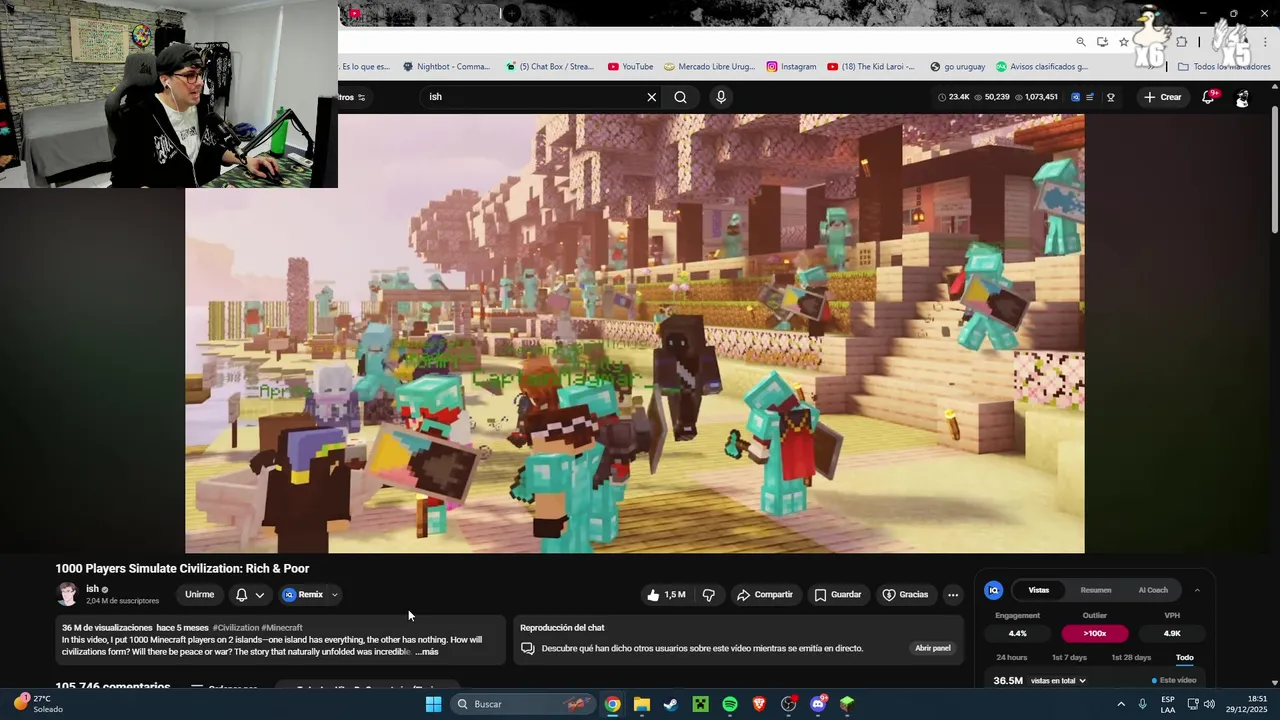Select the 24 hours range tab
Viewport: 1280px width, 720px height.
pyautogui.click(x=1012, y=658)
